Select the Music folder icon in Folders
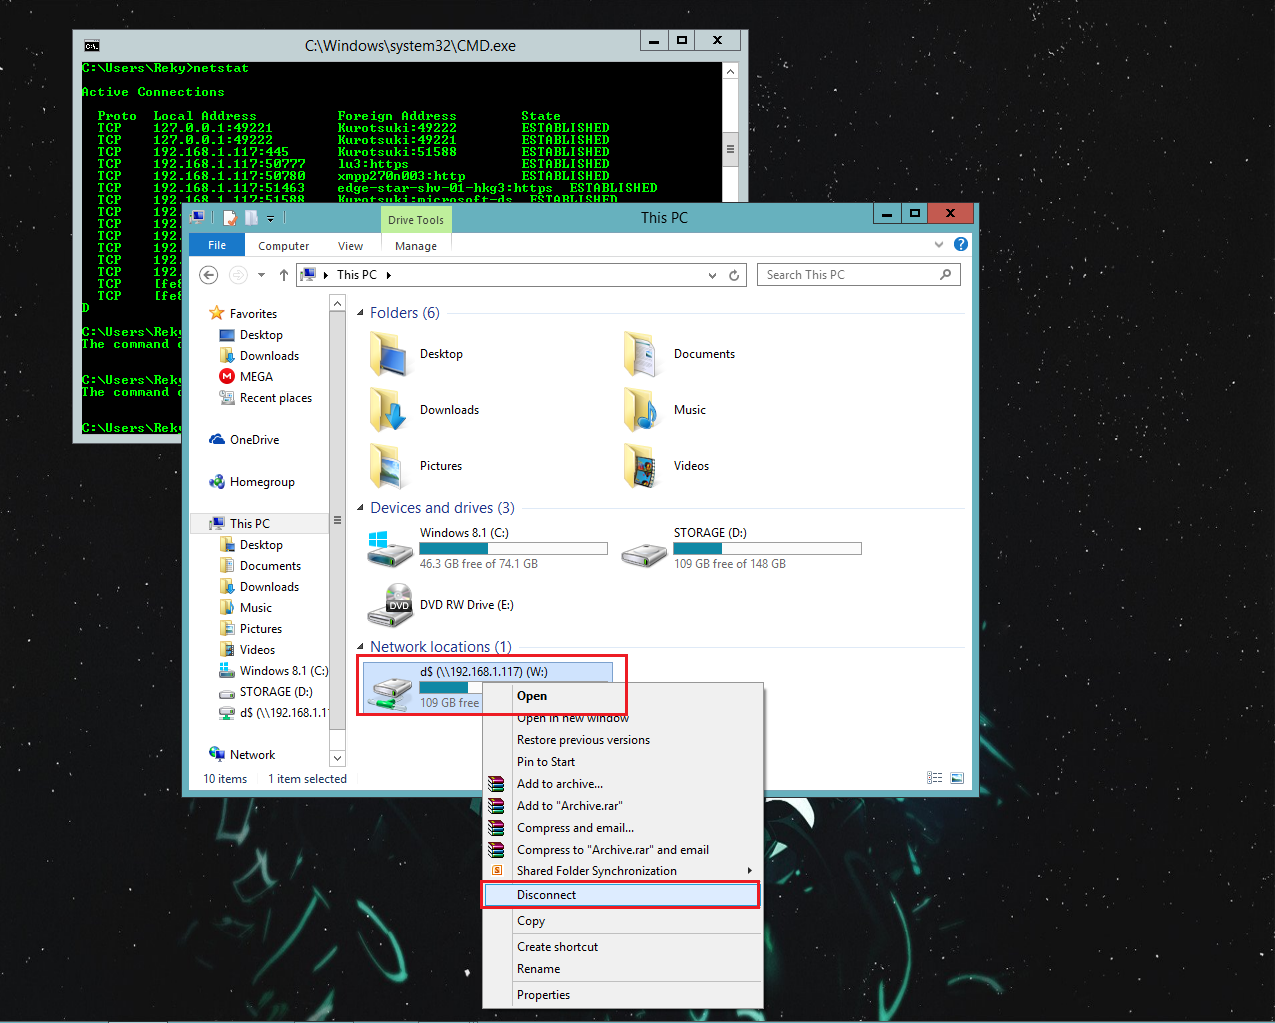Screen dimensions: 1275x1023 [642, 410]
